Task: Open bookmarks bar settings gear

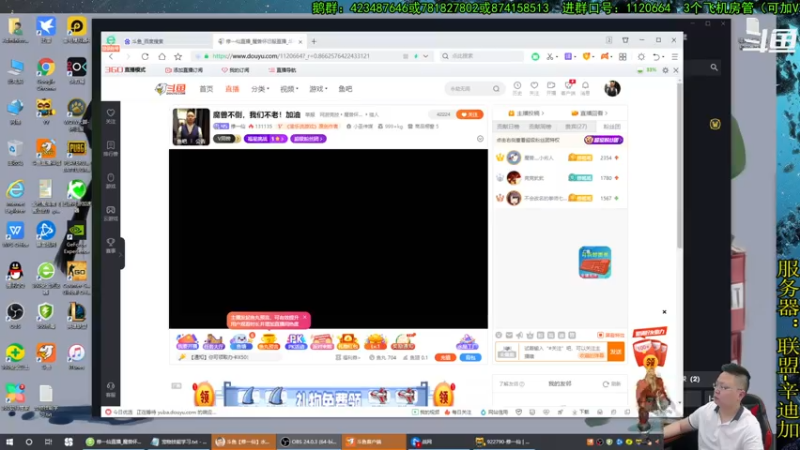Action: (x=665, y=70)
